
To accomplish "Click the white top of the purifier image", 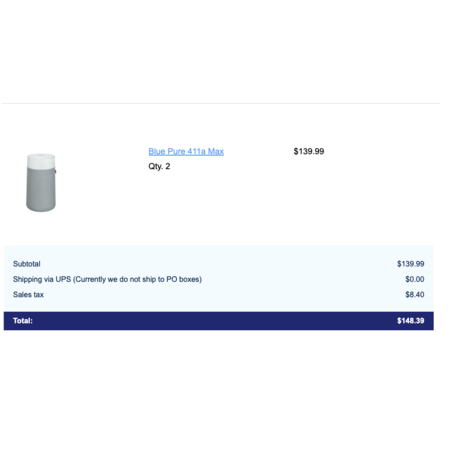I will [41, 160].
